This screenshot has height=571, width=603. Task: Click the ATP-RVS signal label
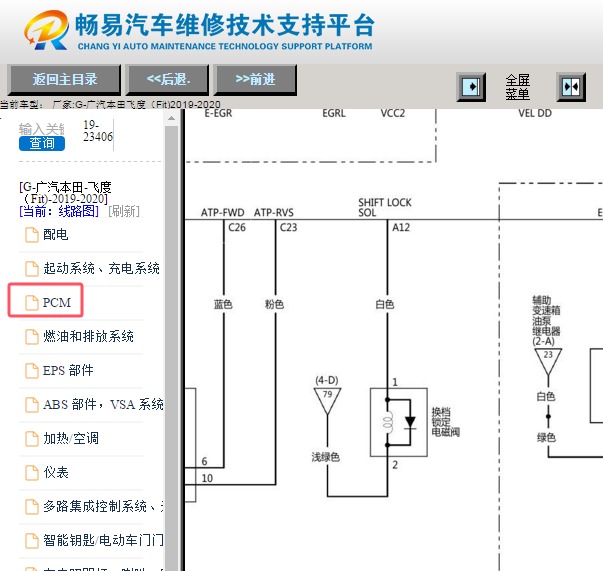click(274, 213)
